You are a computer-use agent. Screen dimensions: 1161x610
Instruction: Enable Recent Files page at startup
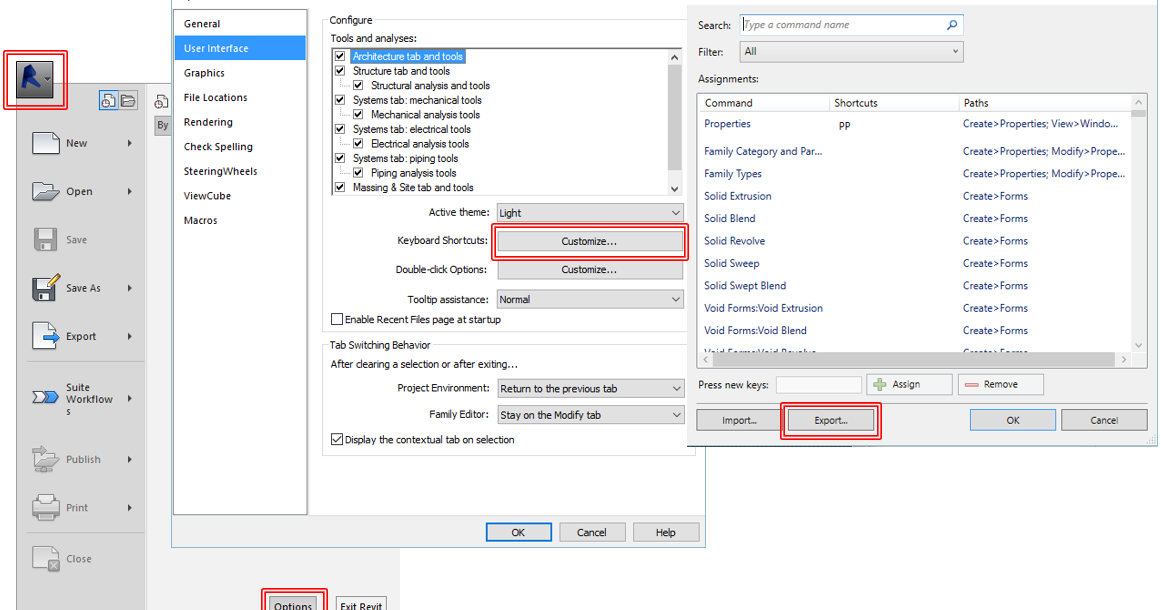pyautogui.click(x=337, y=318)
